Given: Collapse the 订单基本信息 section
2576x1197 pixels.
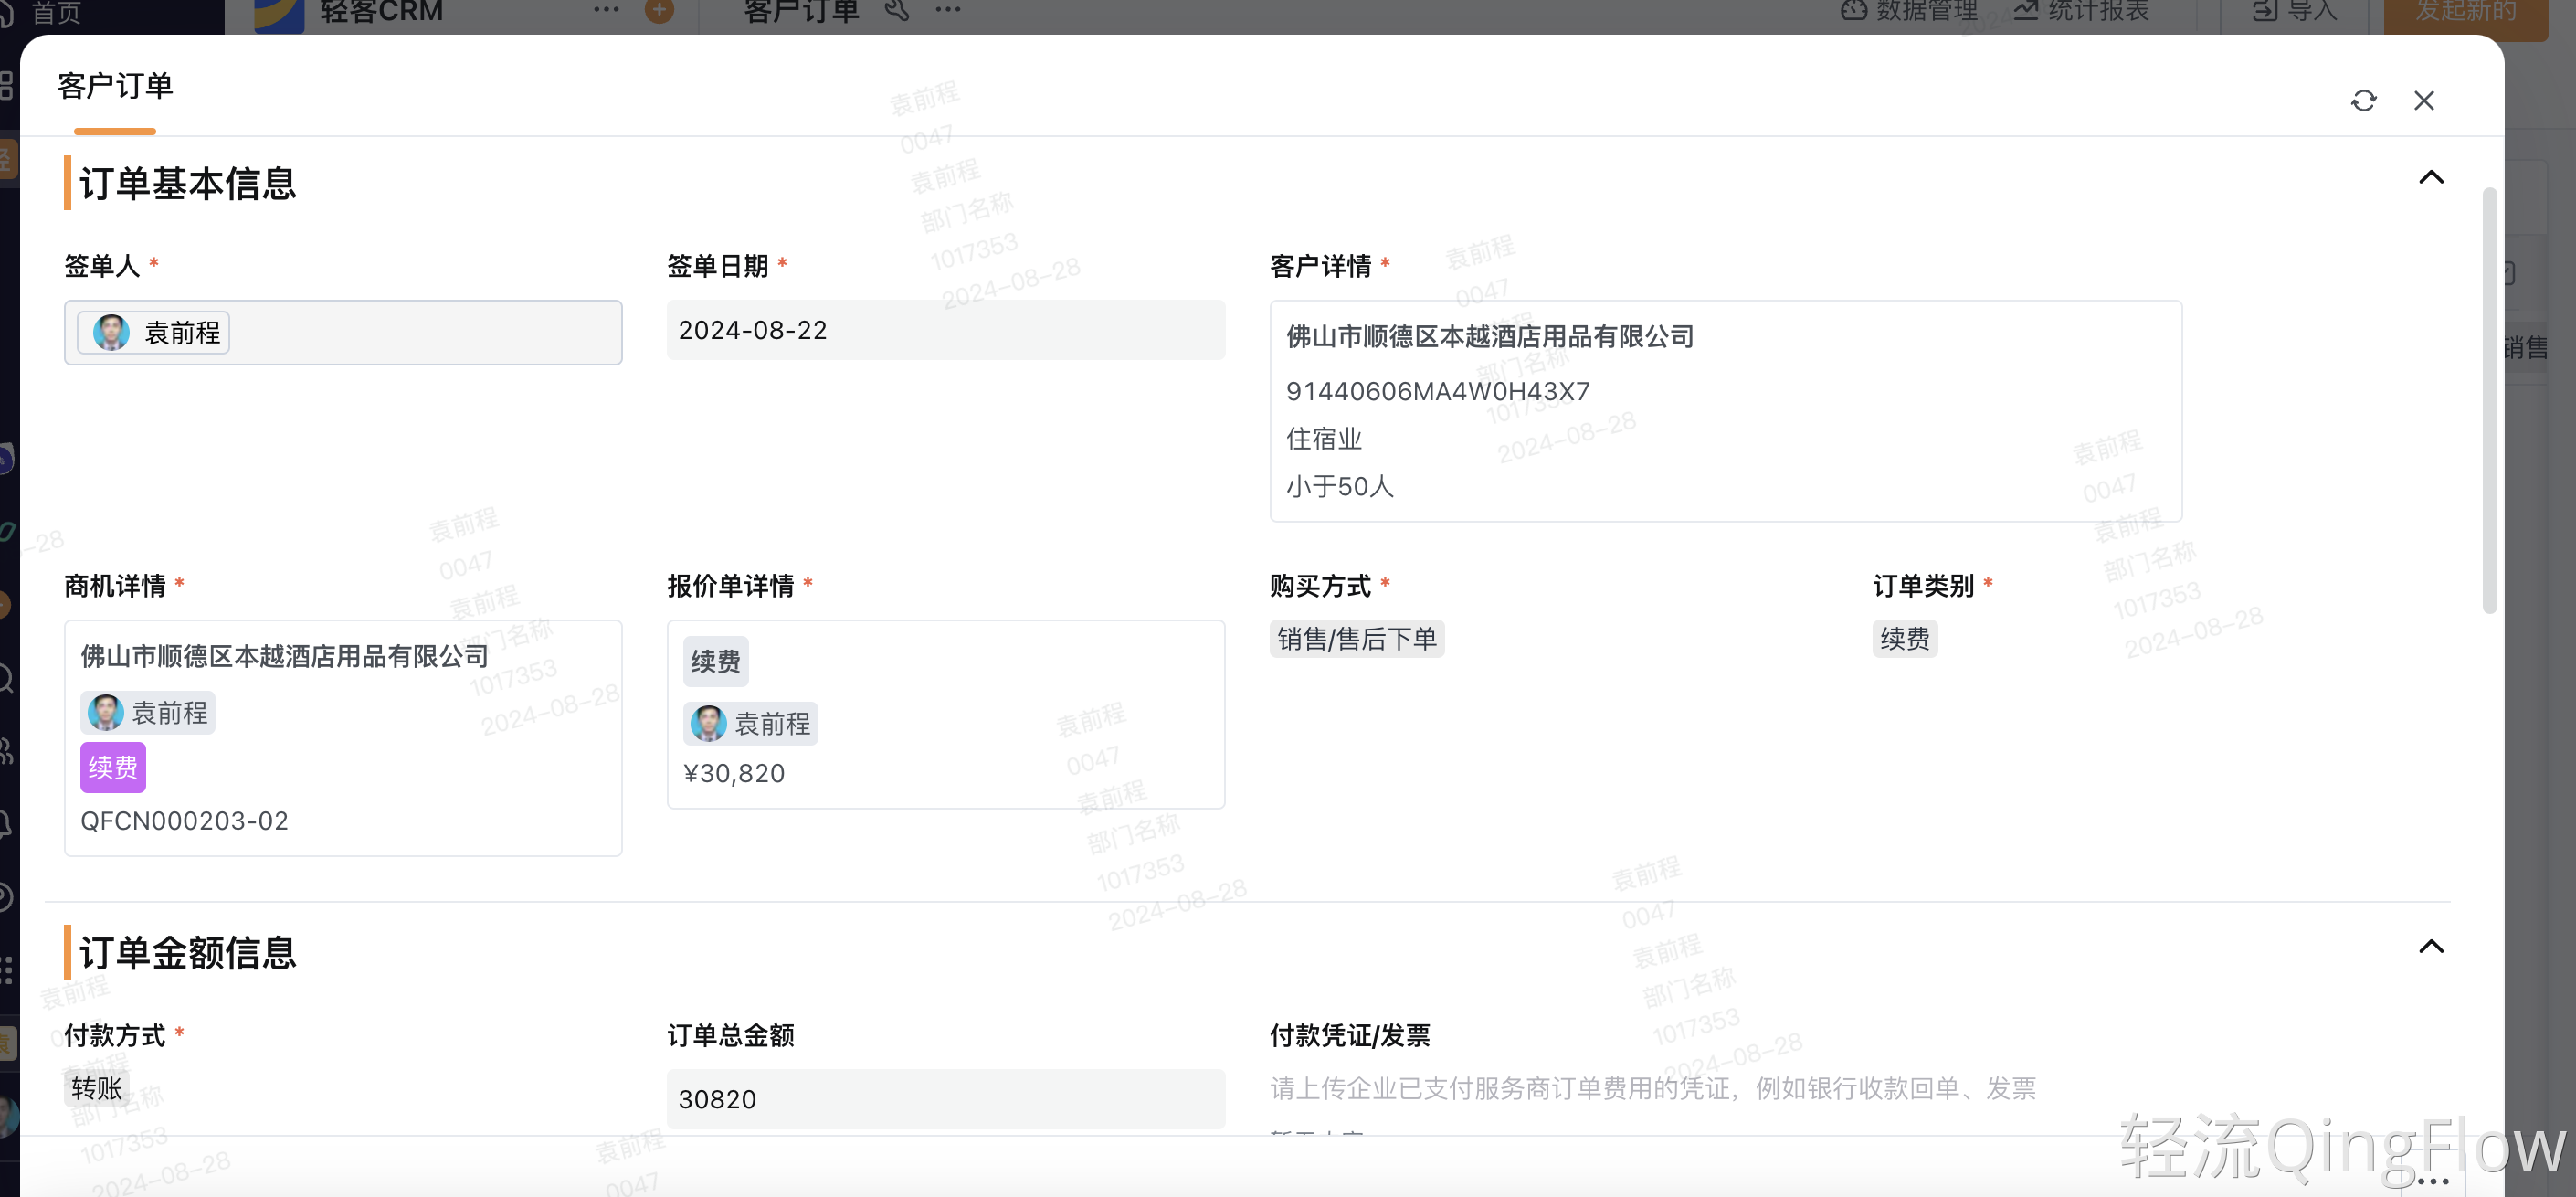Looking at the screenshot, I should [2433, 177].
